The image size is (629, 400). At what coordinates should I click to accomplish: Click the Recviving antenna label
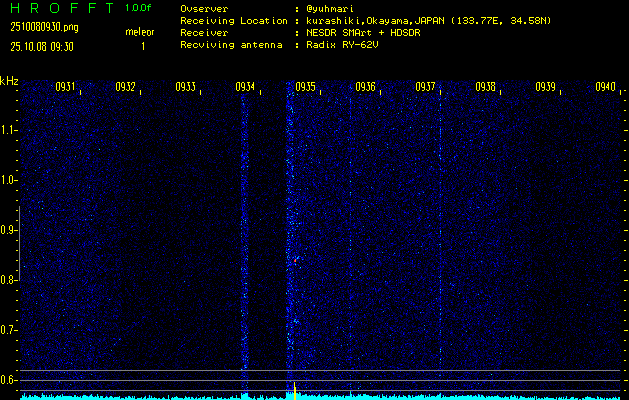point(231,45)
